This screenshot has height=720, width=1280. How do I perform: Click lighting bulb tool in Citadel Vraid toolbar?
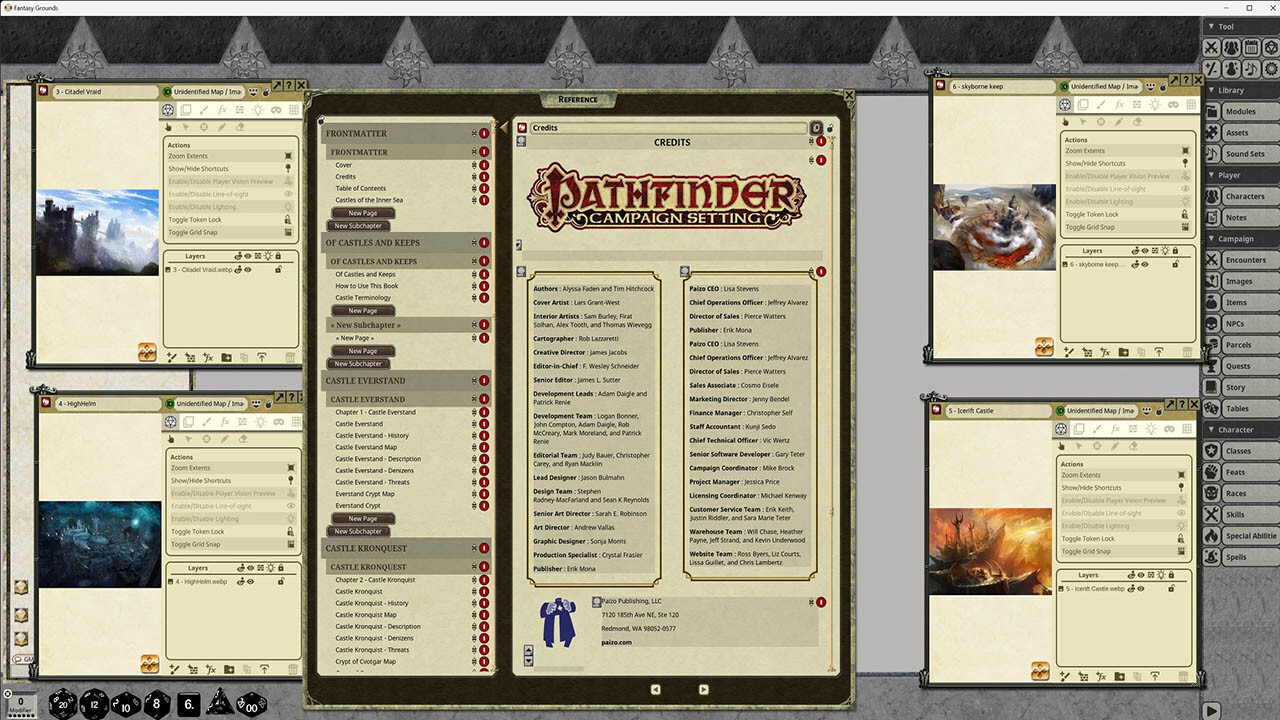tap(258, 109)
